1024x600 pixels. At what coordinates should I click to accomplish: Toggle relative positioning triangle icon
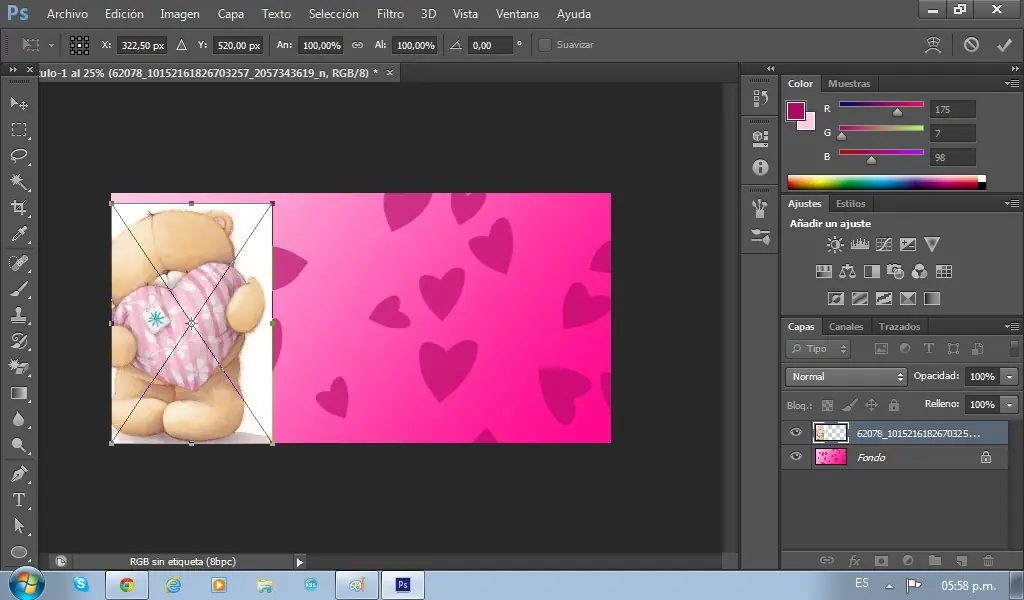pos(182,45)
